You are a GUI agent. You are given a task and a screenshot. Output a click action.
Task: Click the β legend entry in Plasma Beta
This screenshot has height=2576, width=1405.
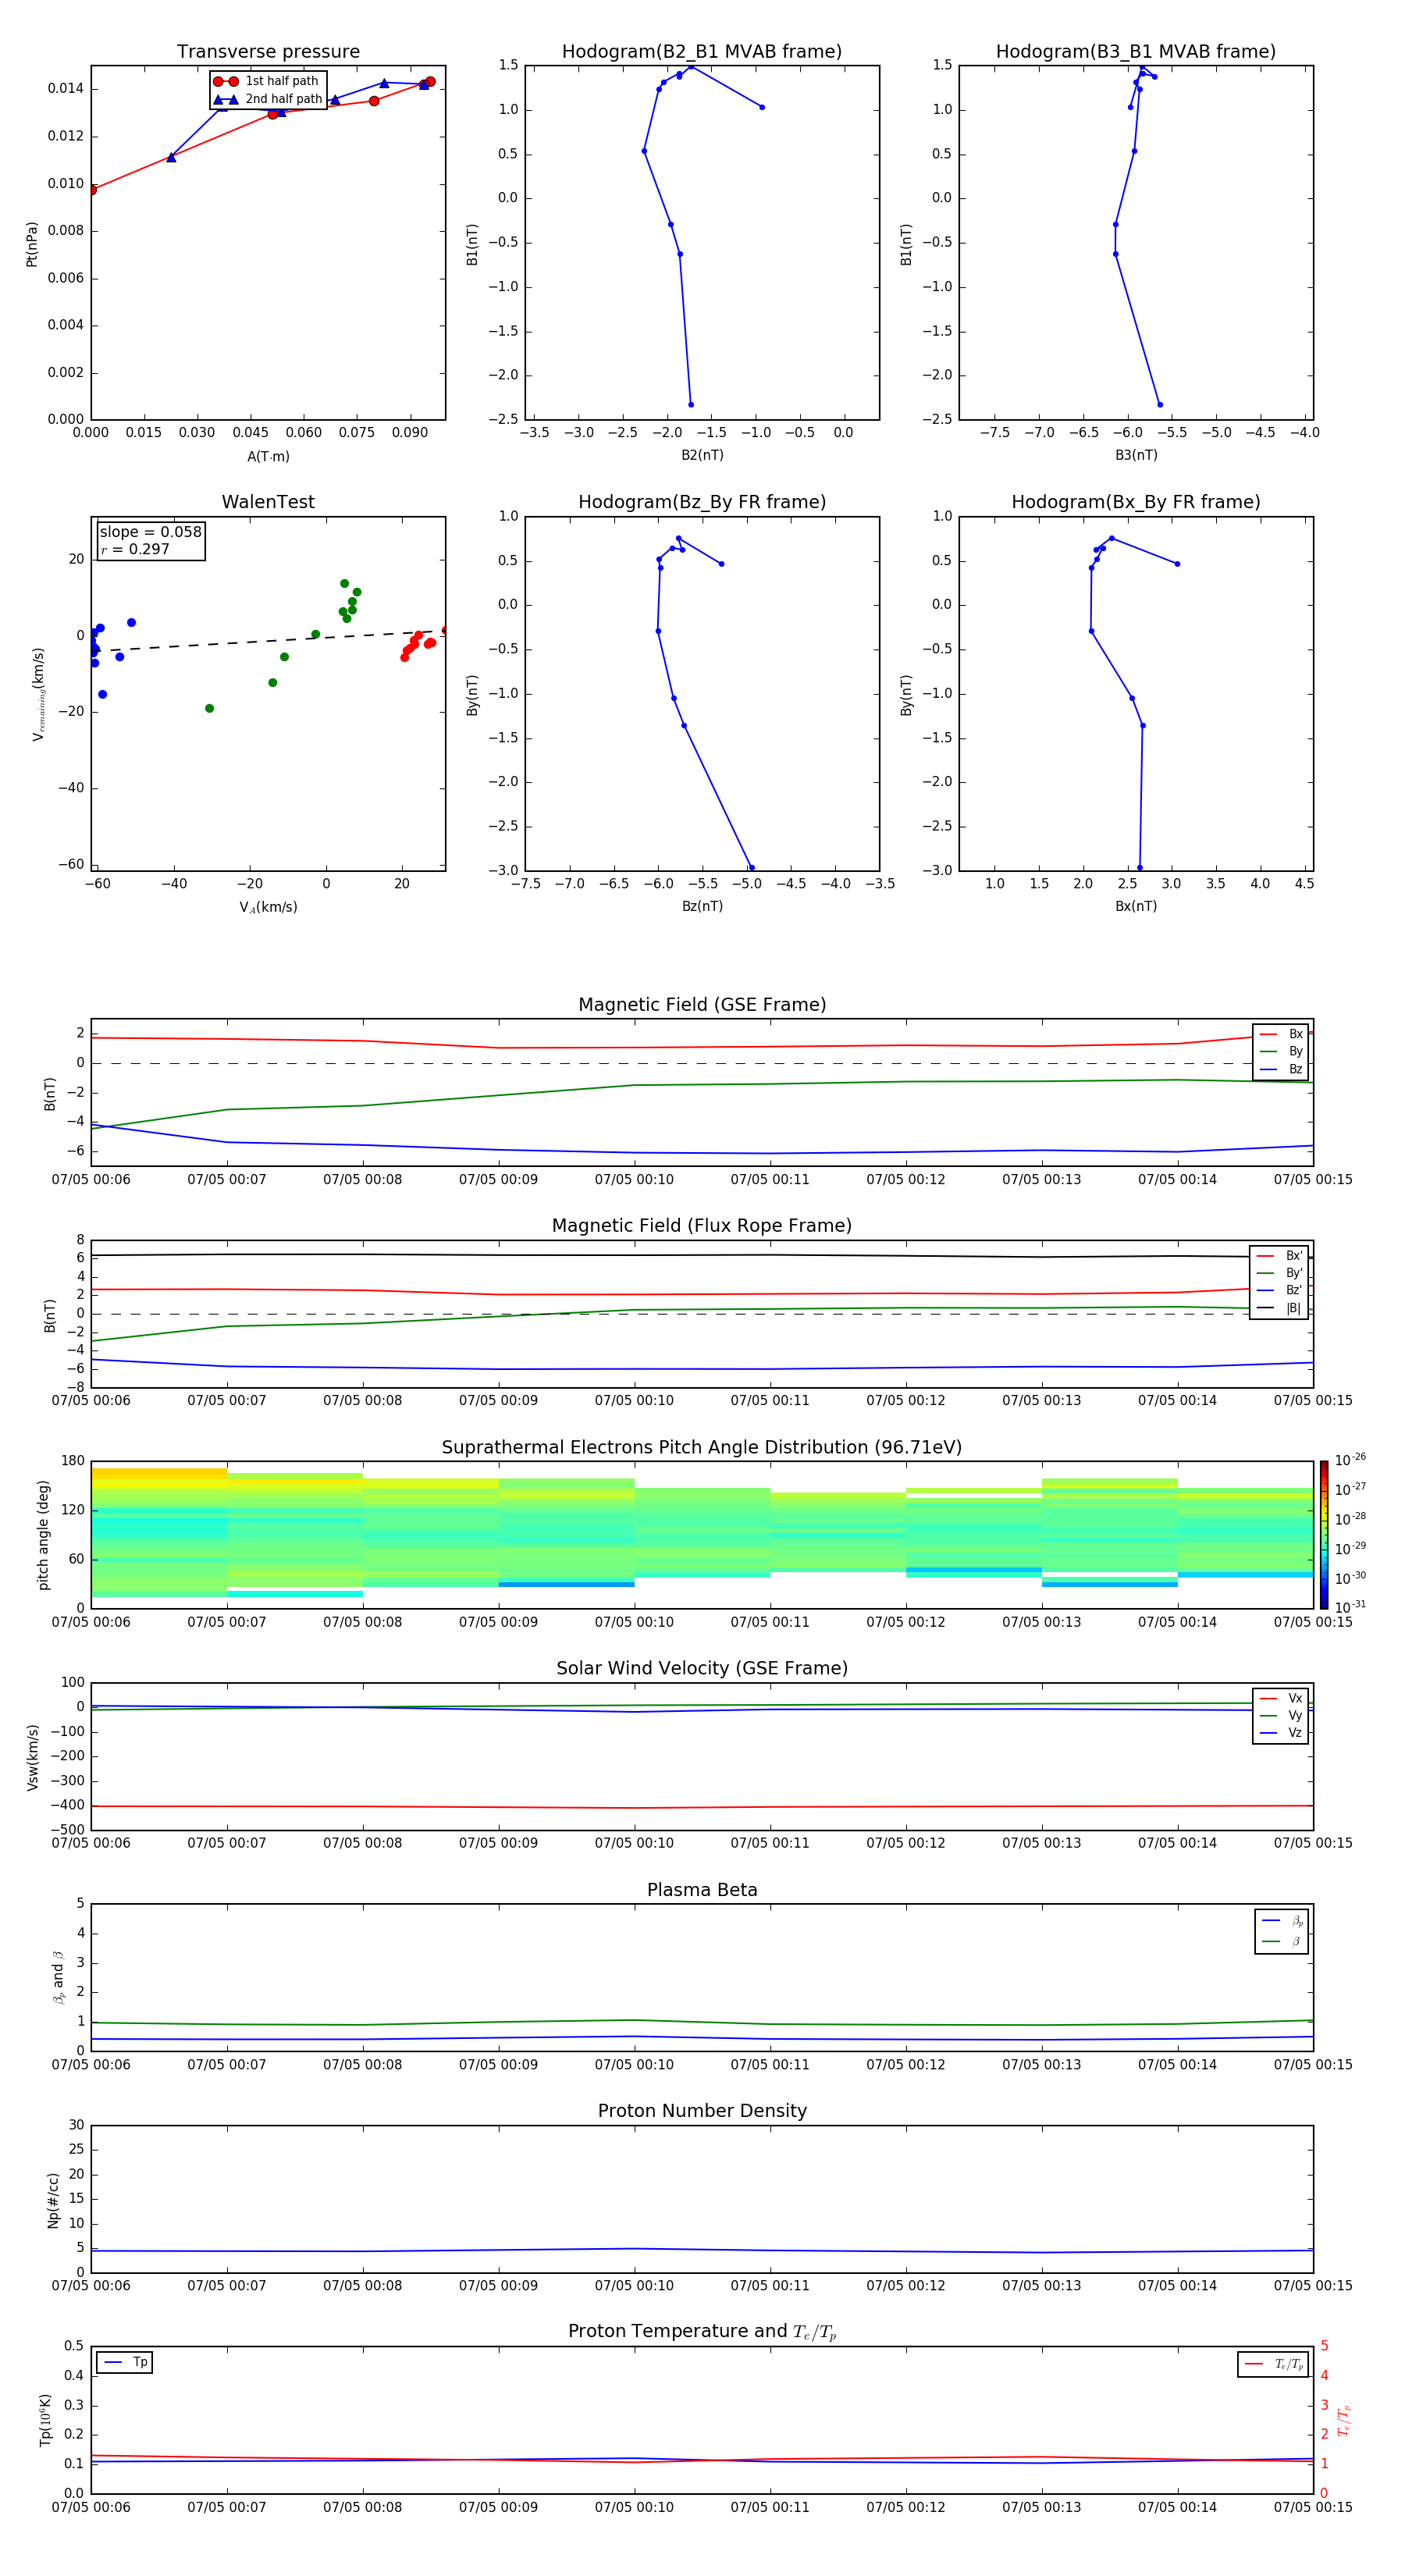click(x=1282, y=1941)
